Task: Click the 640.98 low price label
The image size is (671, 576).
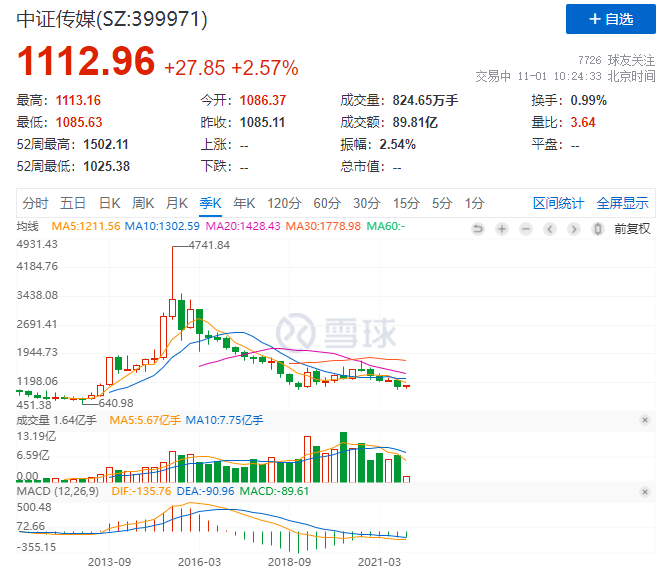Action: tap(116, 403)
